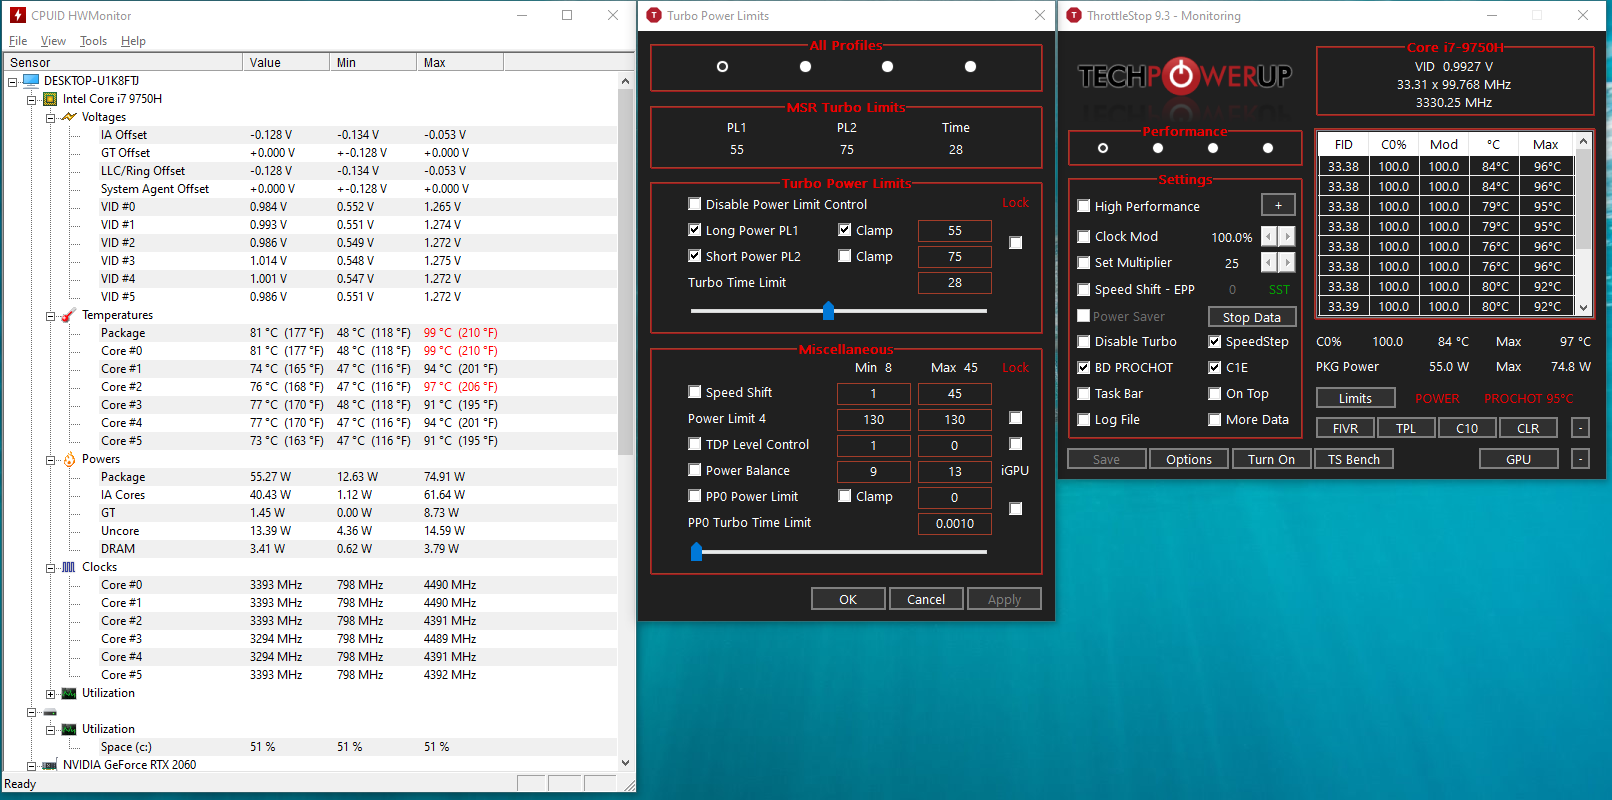Decrease Clock Mod with left arrow

point(1269,236)
